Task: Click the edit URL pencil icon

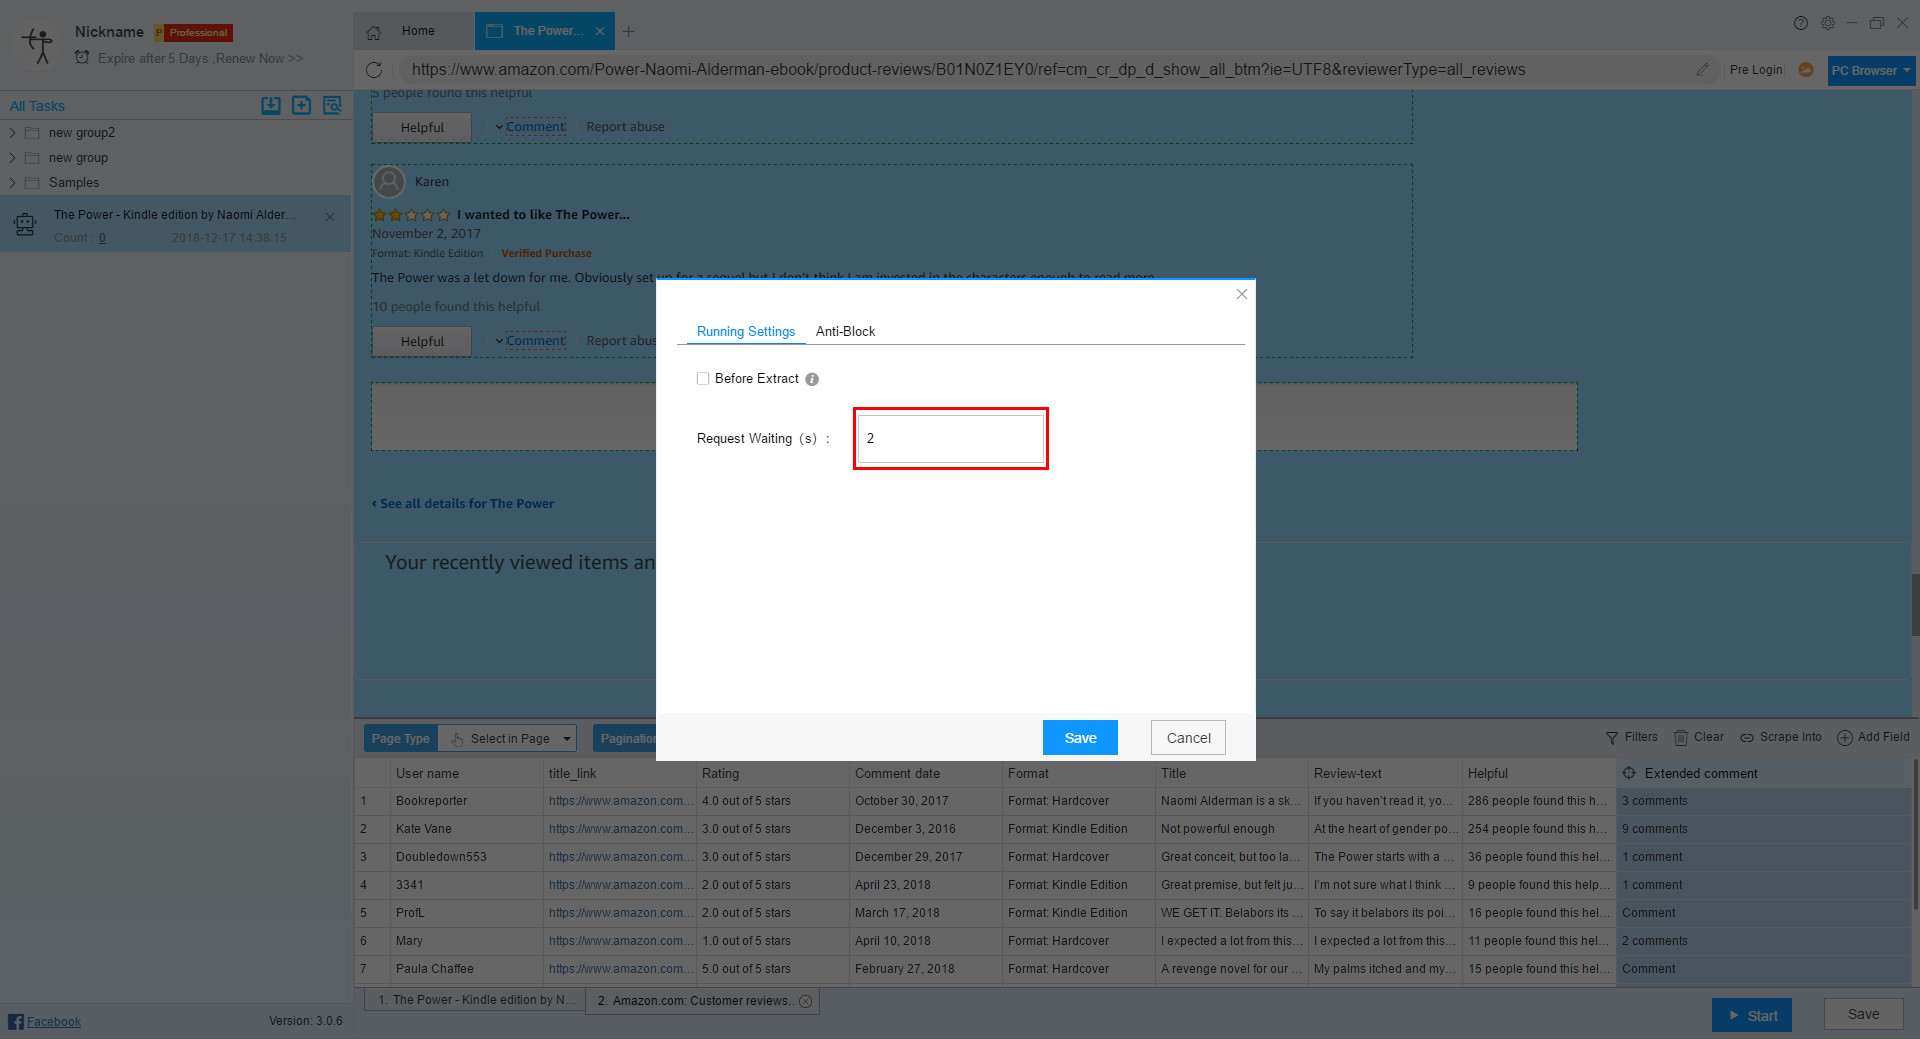Action: pos(1702,70)
